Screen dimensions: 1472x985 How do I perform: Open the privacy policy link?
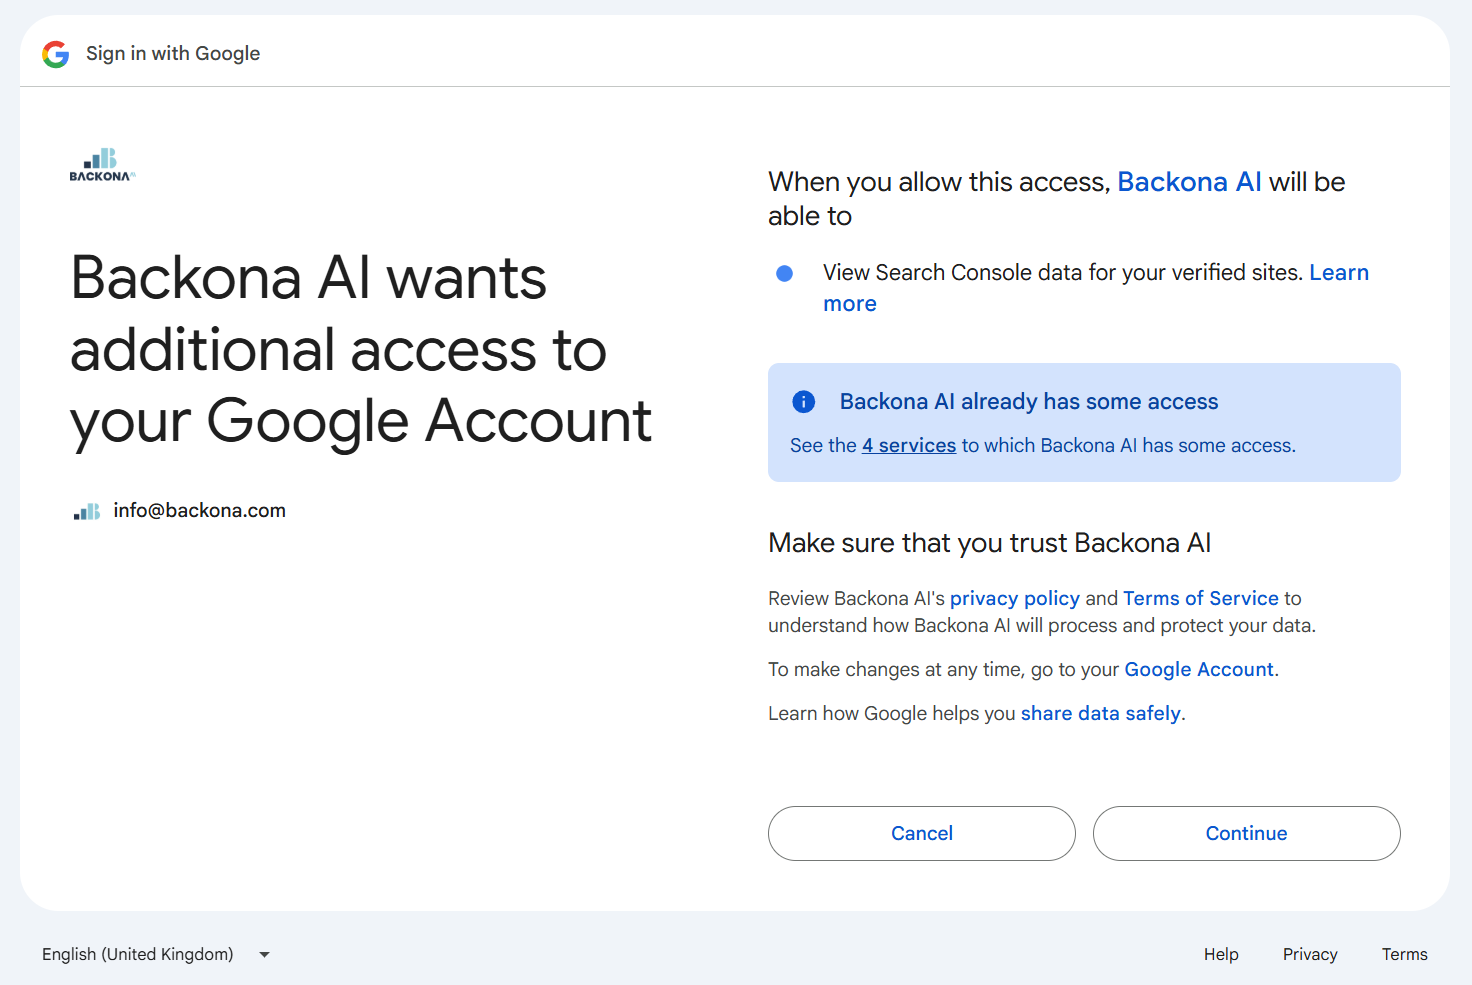(x=1015, y=598)
